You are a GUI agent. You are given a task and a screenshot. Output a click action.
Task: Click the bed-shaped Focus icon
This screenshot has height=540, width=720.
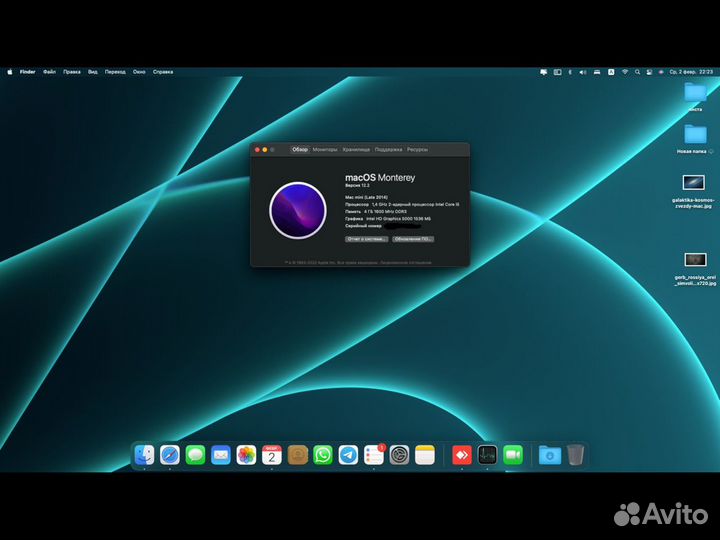[597, 72]
